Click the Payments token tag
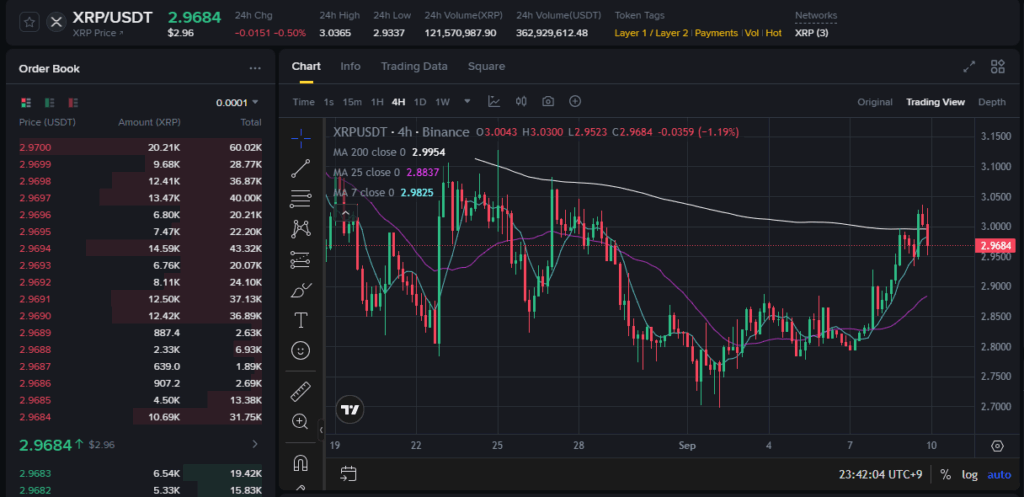1024x497 pixels. click(x=716, y=33)
